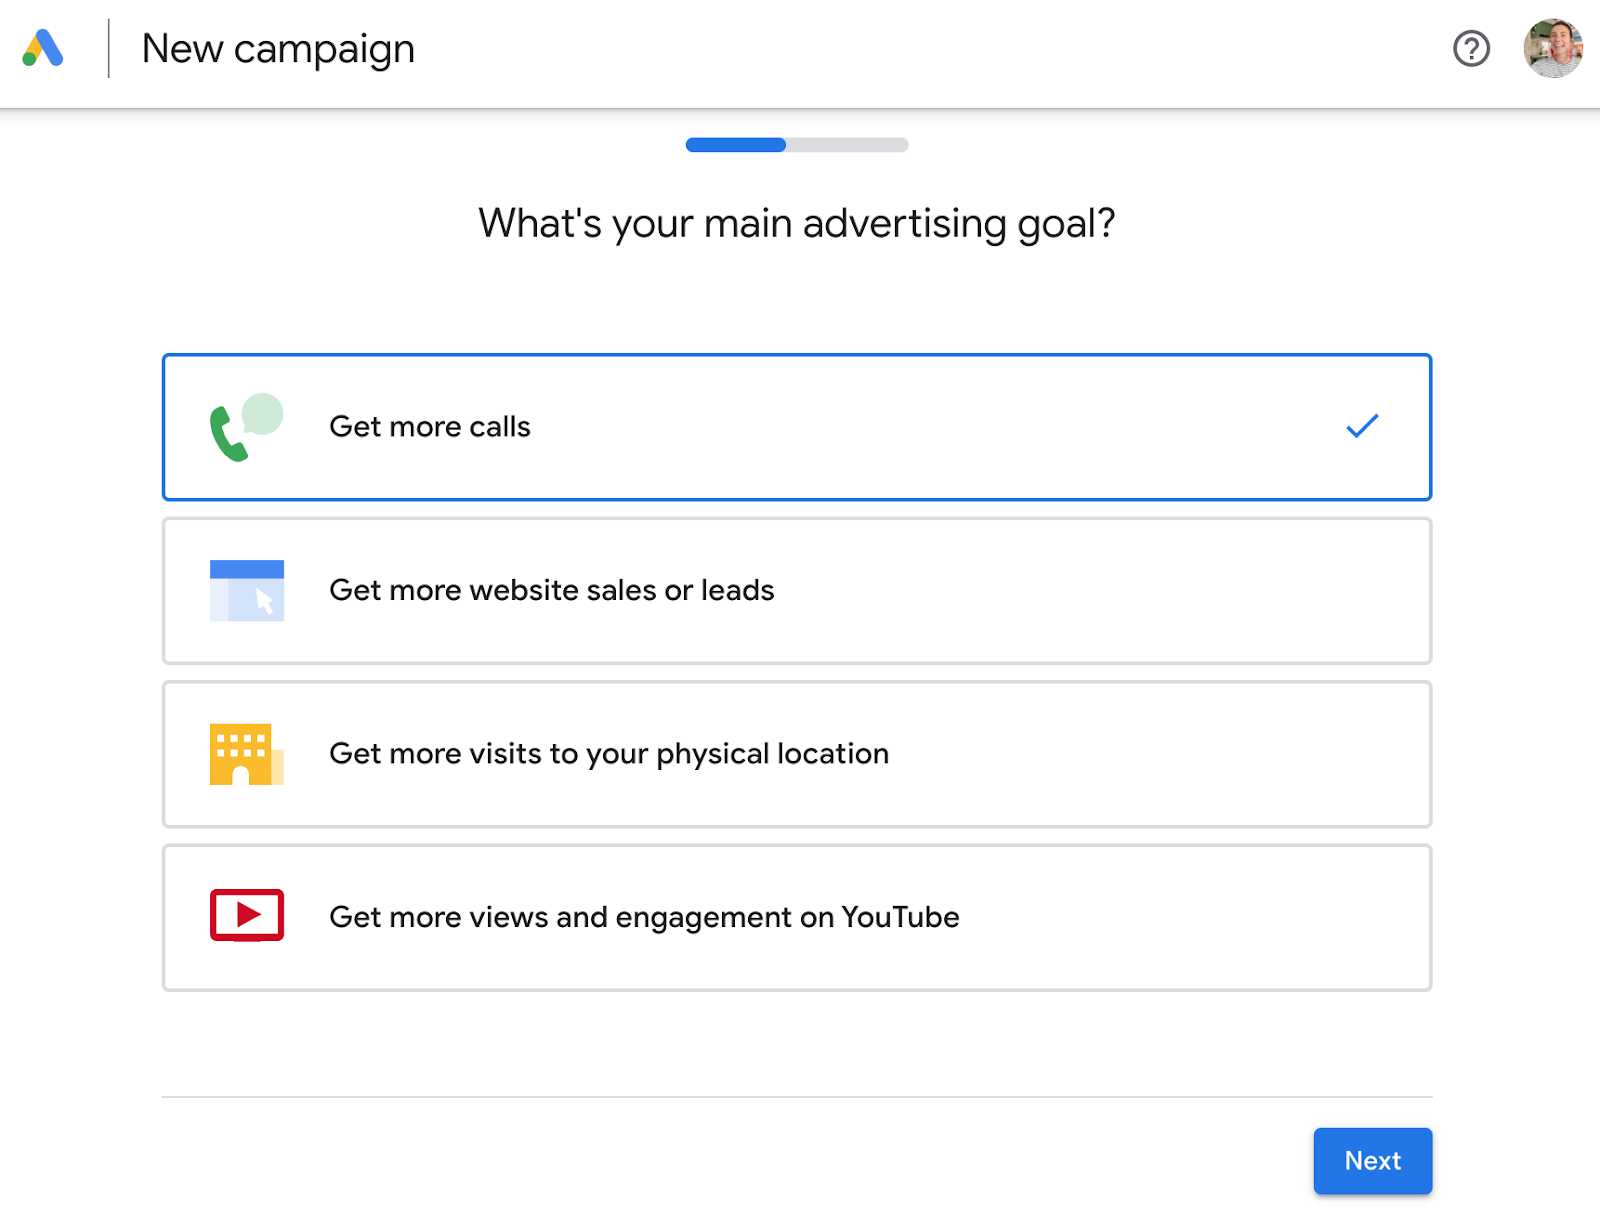Screen dimensions: 1600x1228
Task: Click the yellow building icon
Action: coord(246,754)
